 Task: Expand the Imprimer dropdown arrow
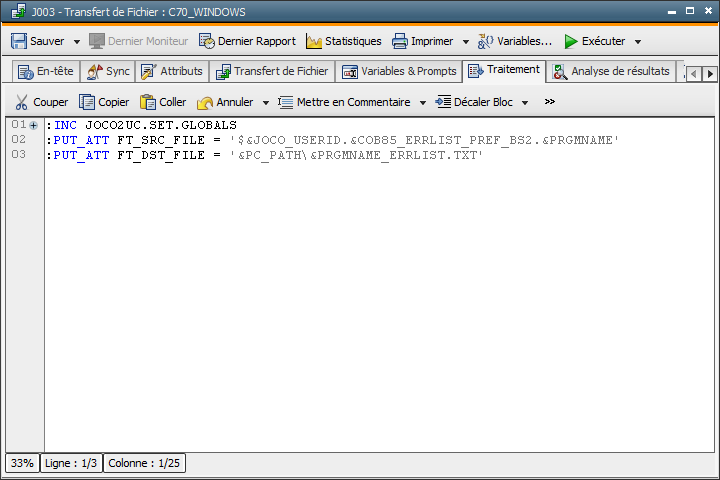466,42
